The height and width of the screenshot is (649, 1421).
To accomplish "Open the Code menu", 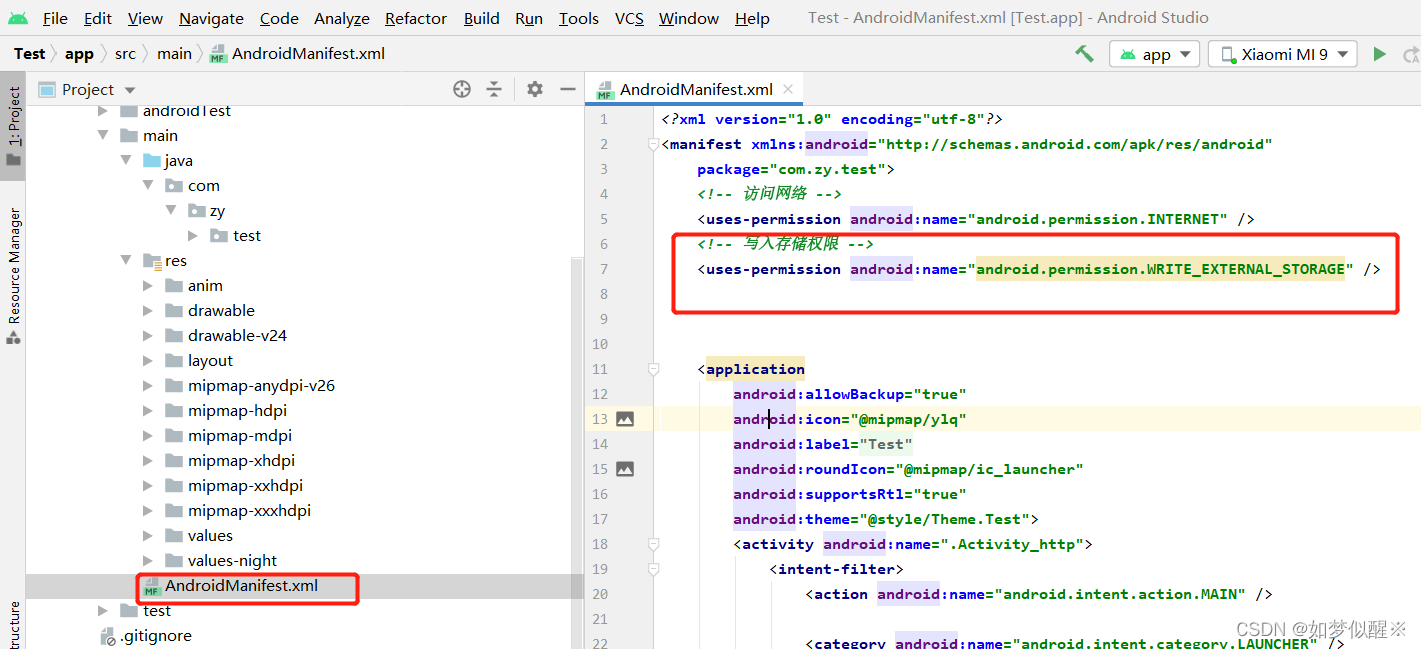I will click(x=279, y=18).
